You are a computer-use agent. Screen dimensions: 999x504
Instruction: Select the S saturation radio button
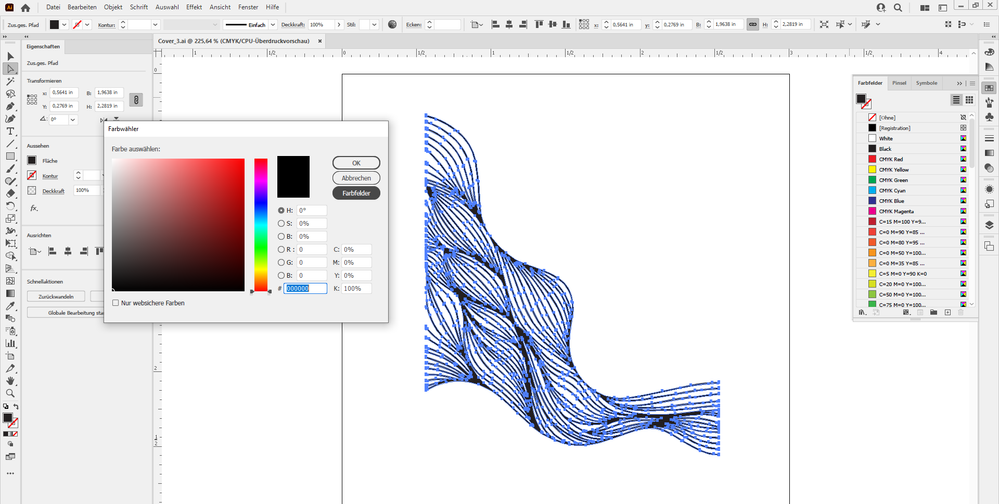coord(281,224)
